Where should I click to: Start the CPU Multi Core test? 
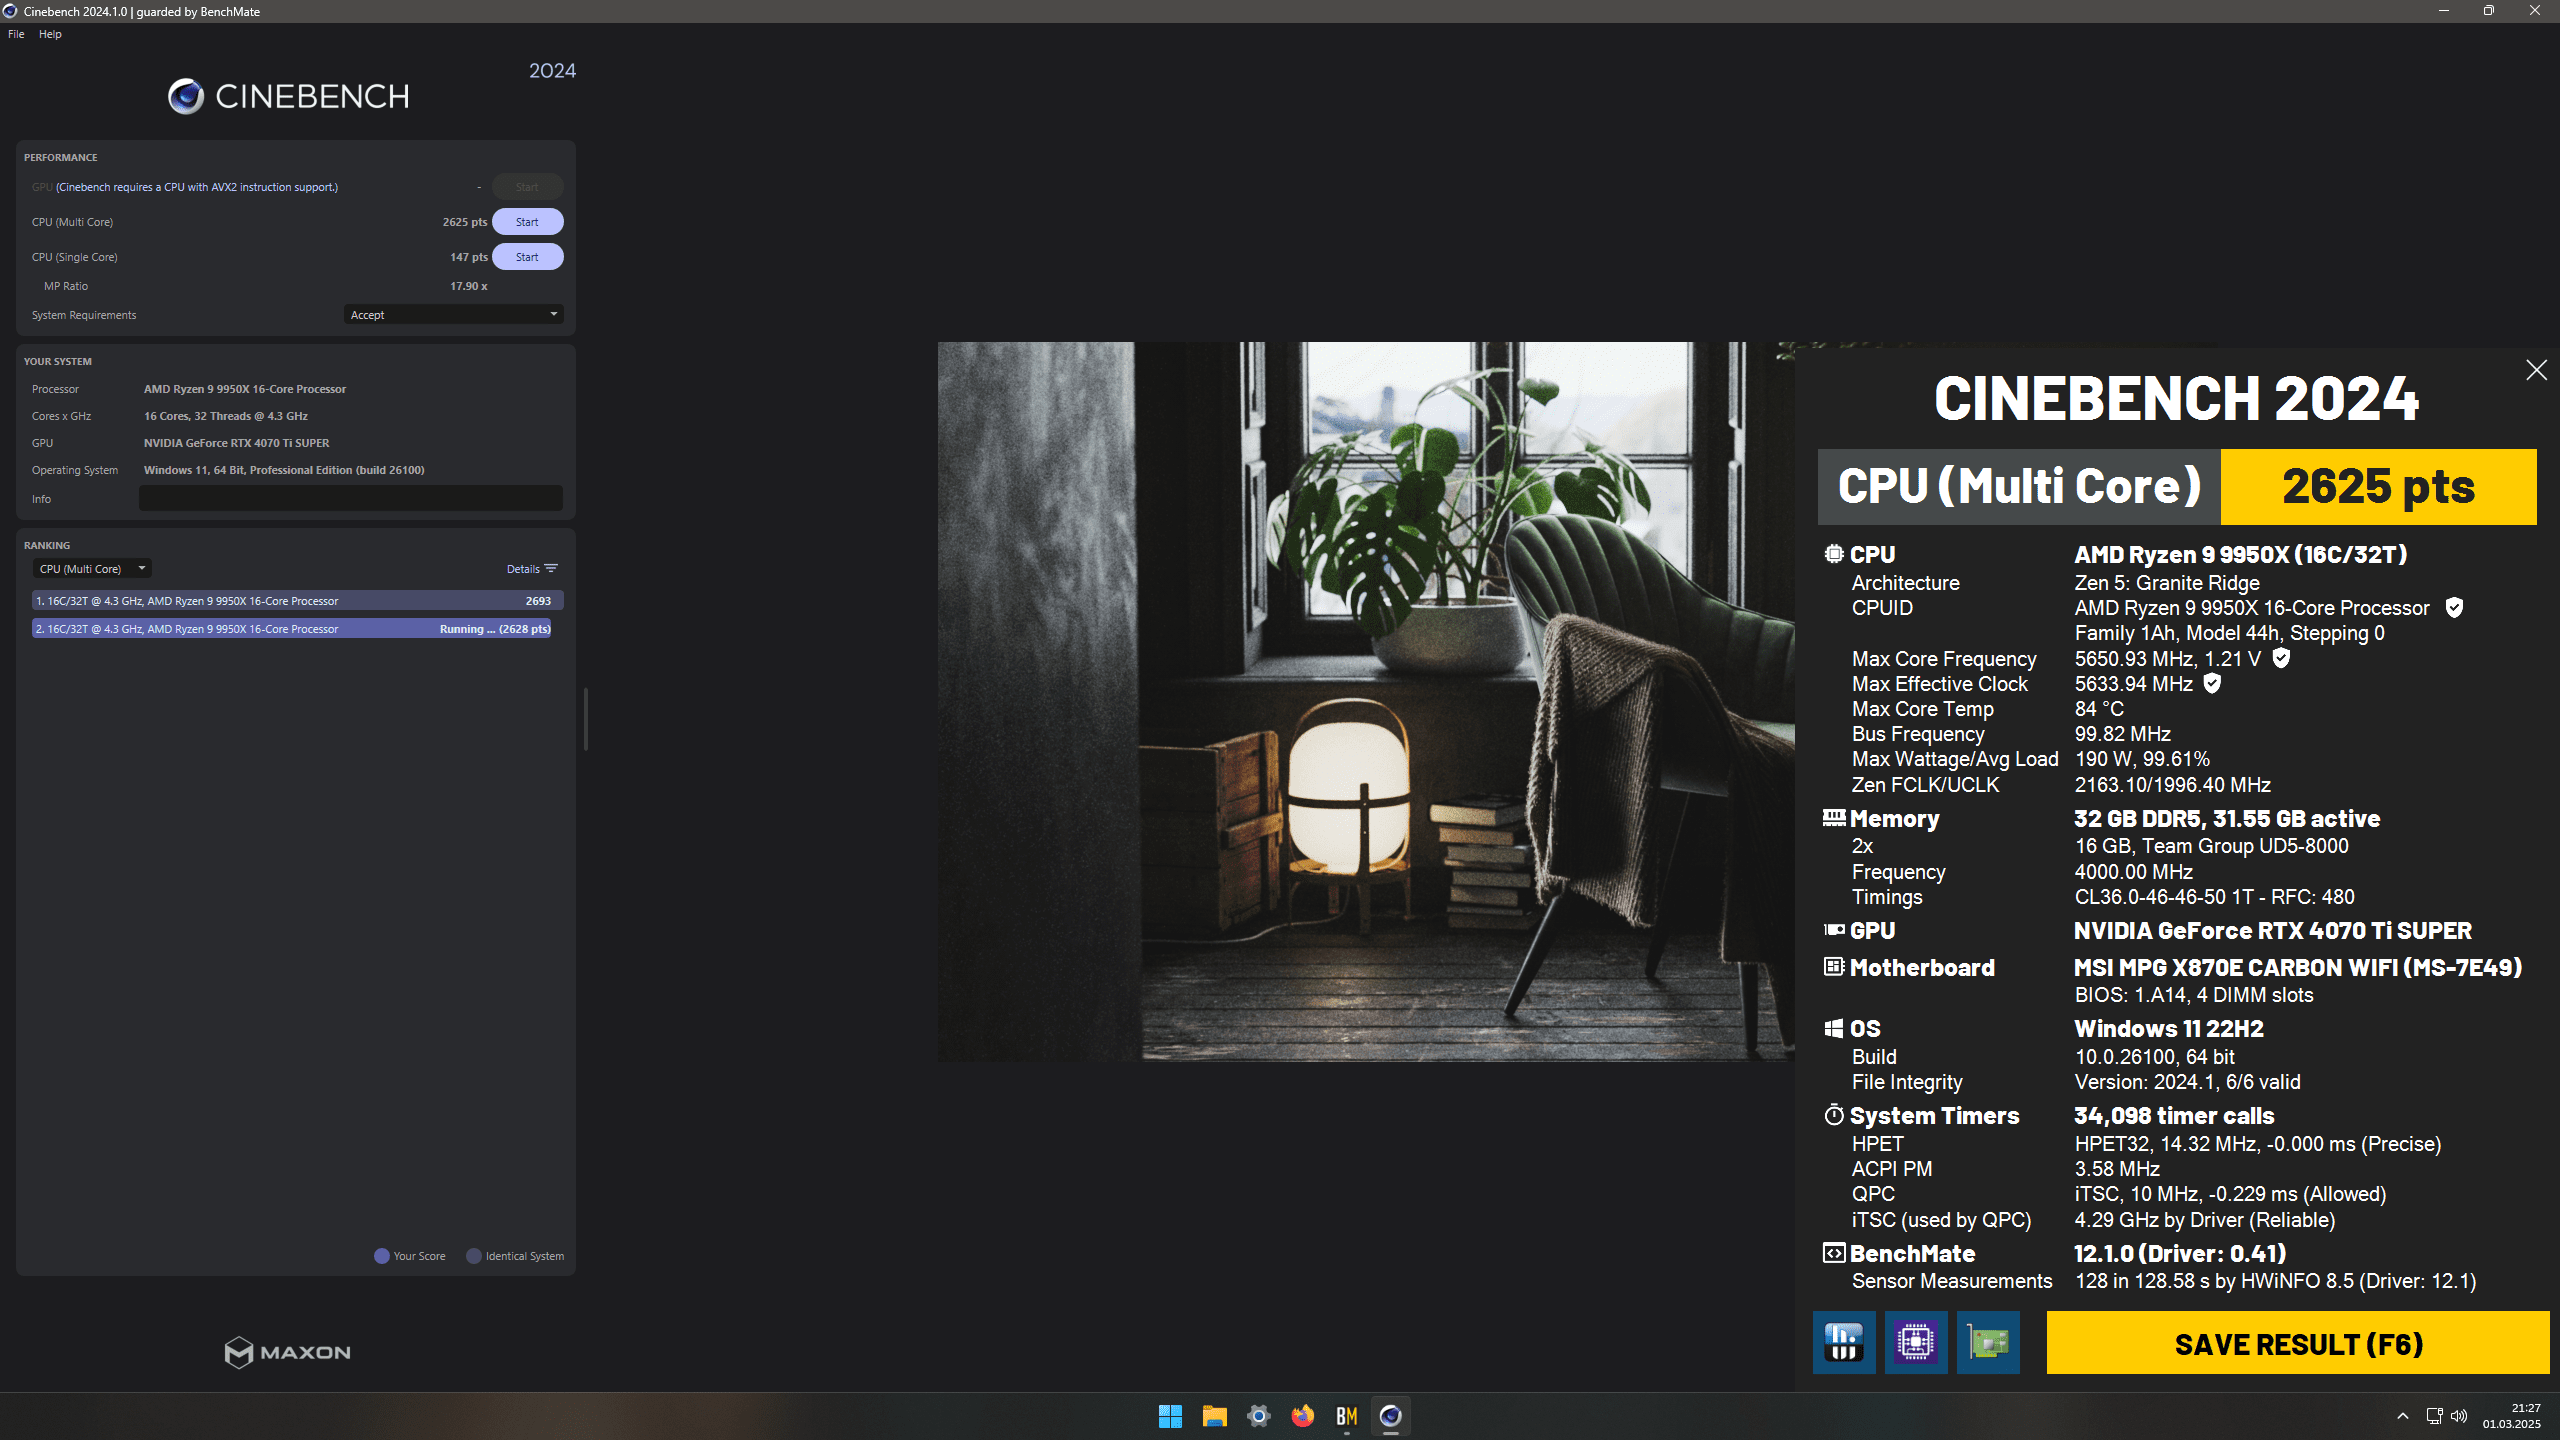point(527,222)
